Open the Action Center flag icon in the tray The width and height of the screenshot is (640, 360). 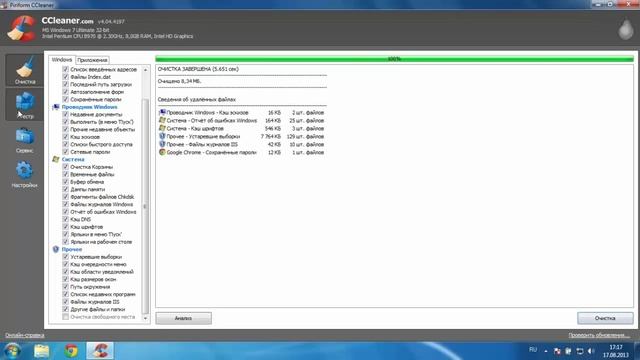557,351
